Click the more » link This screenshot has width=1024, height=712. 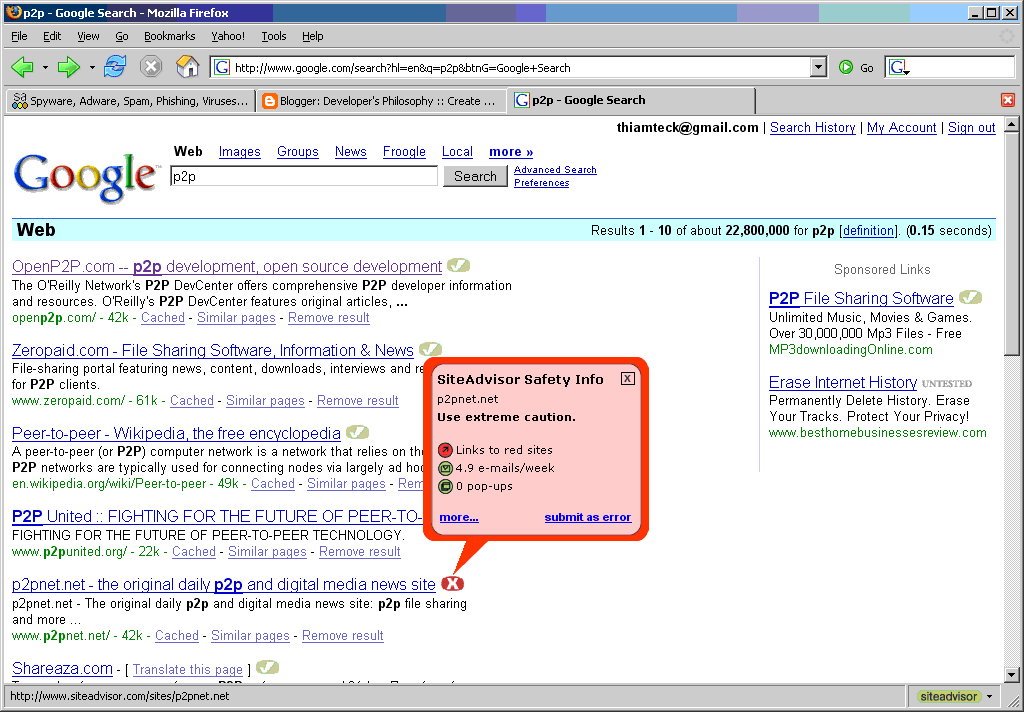coord(511,152)
